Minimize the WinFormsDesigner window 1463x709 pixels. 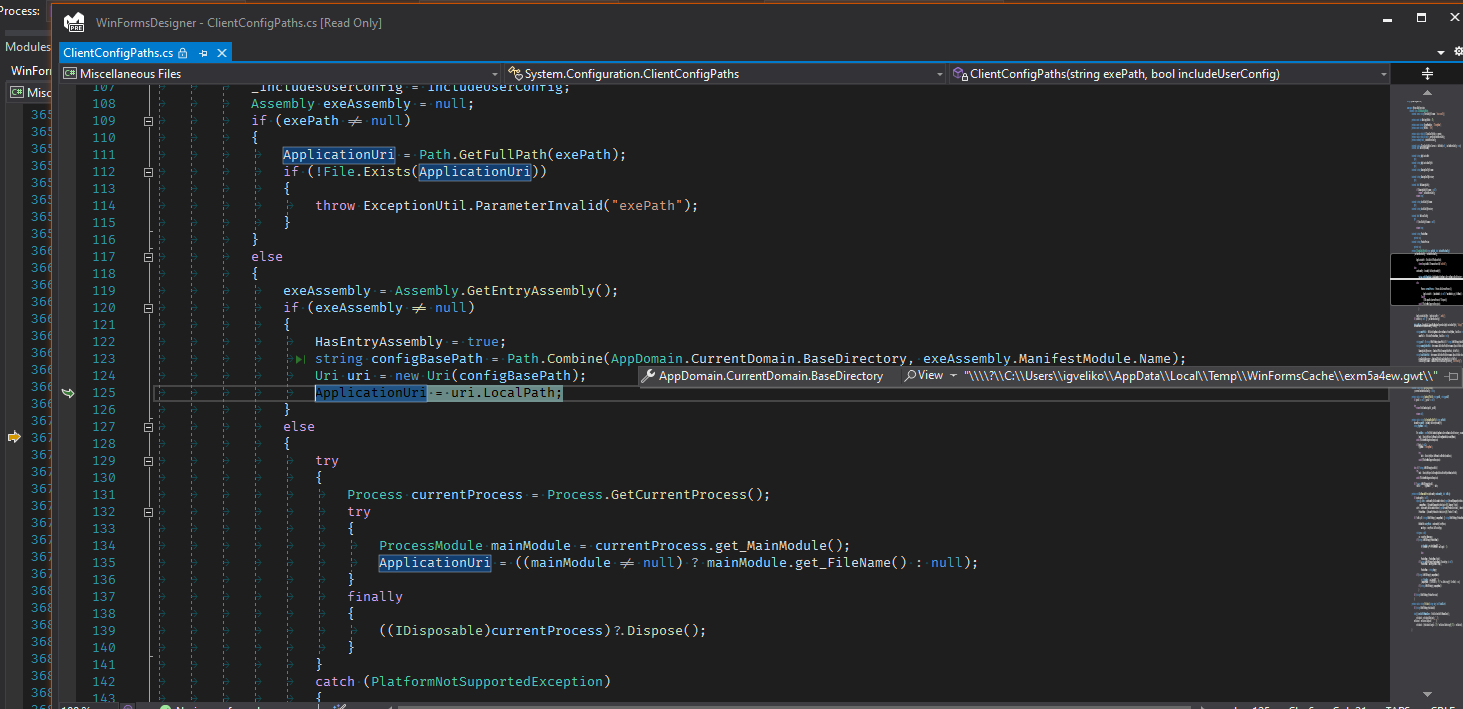click(x=1388, y=18)
